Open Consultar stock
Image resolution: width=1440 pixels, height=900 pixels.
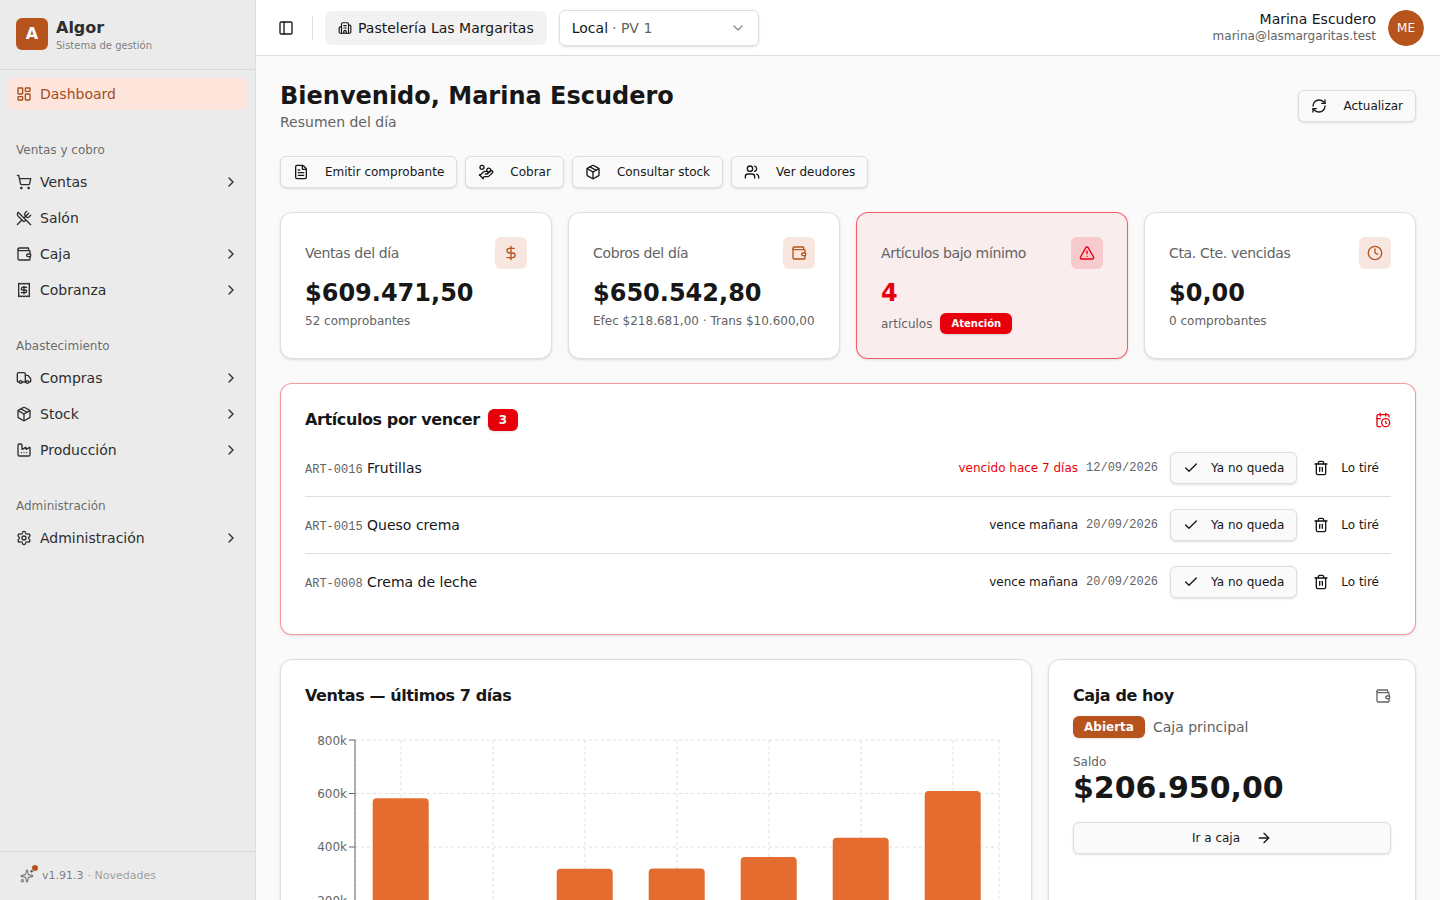tap(648, 172)
